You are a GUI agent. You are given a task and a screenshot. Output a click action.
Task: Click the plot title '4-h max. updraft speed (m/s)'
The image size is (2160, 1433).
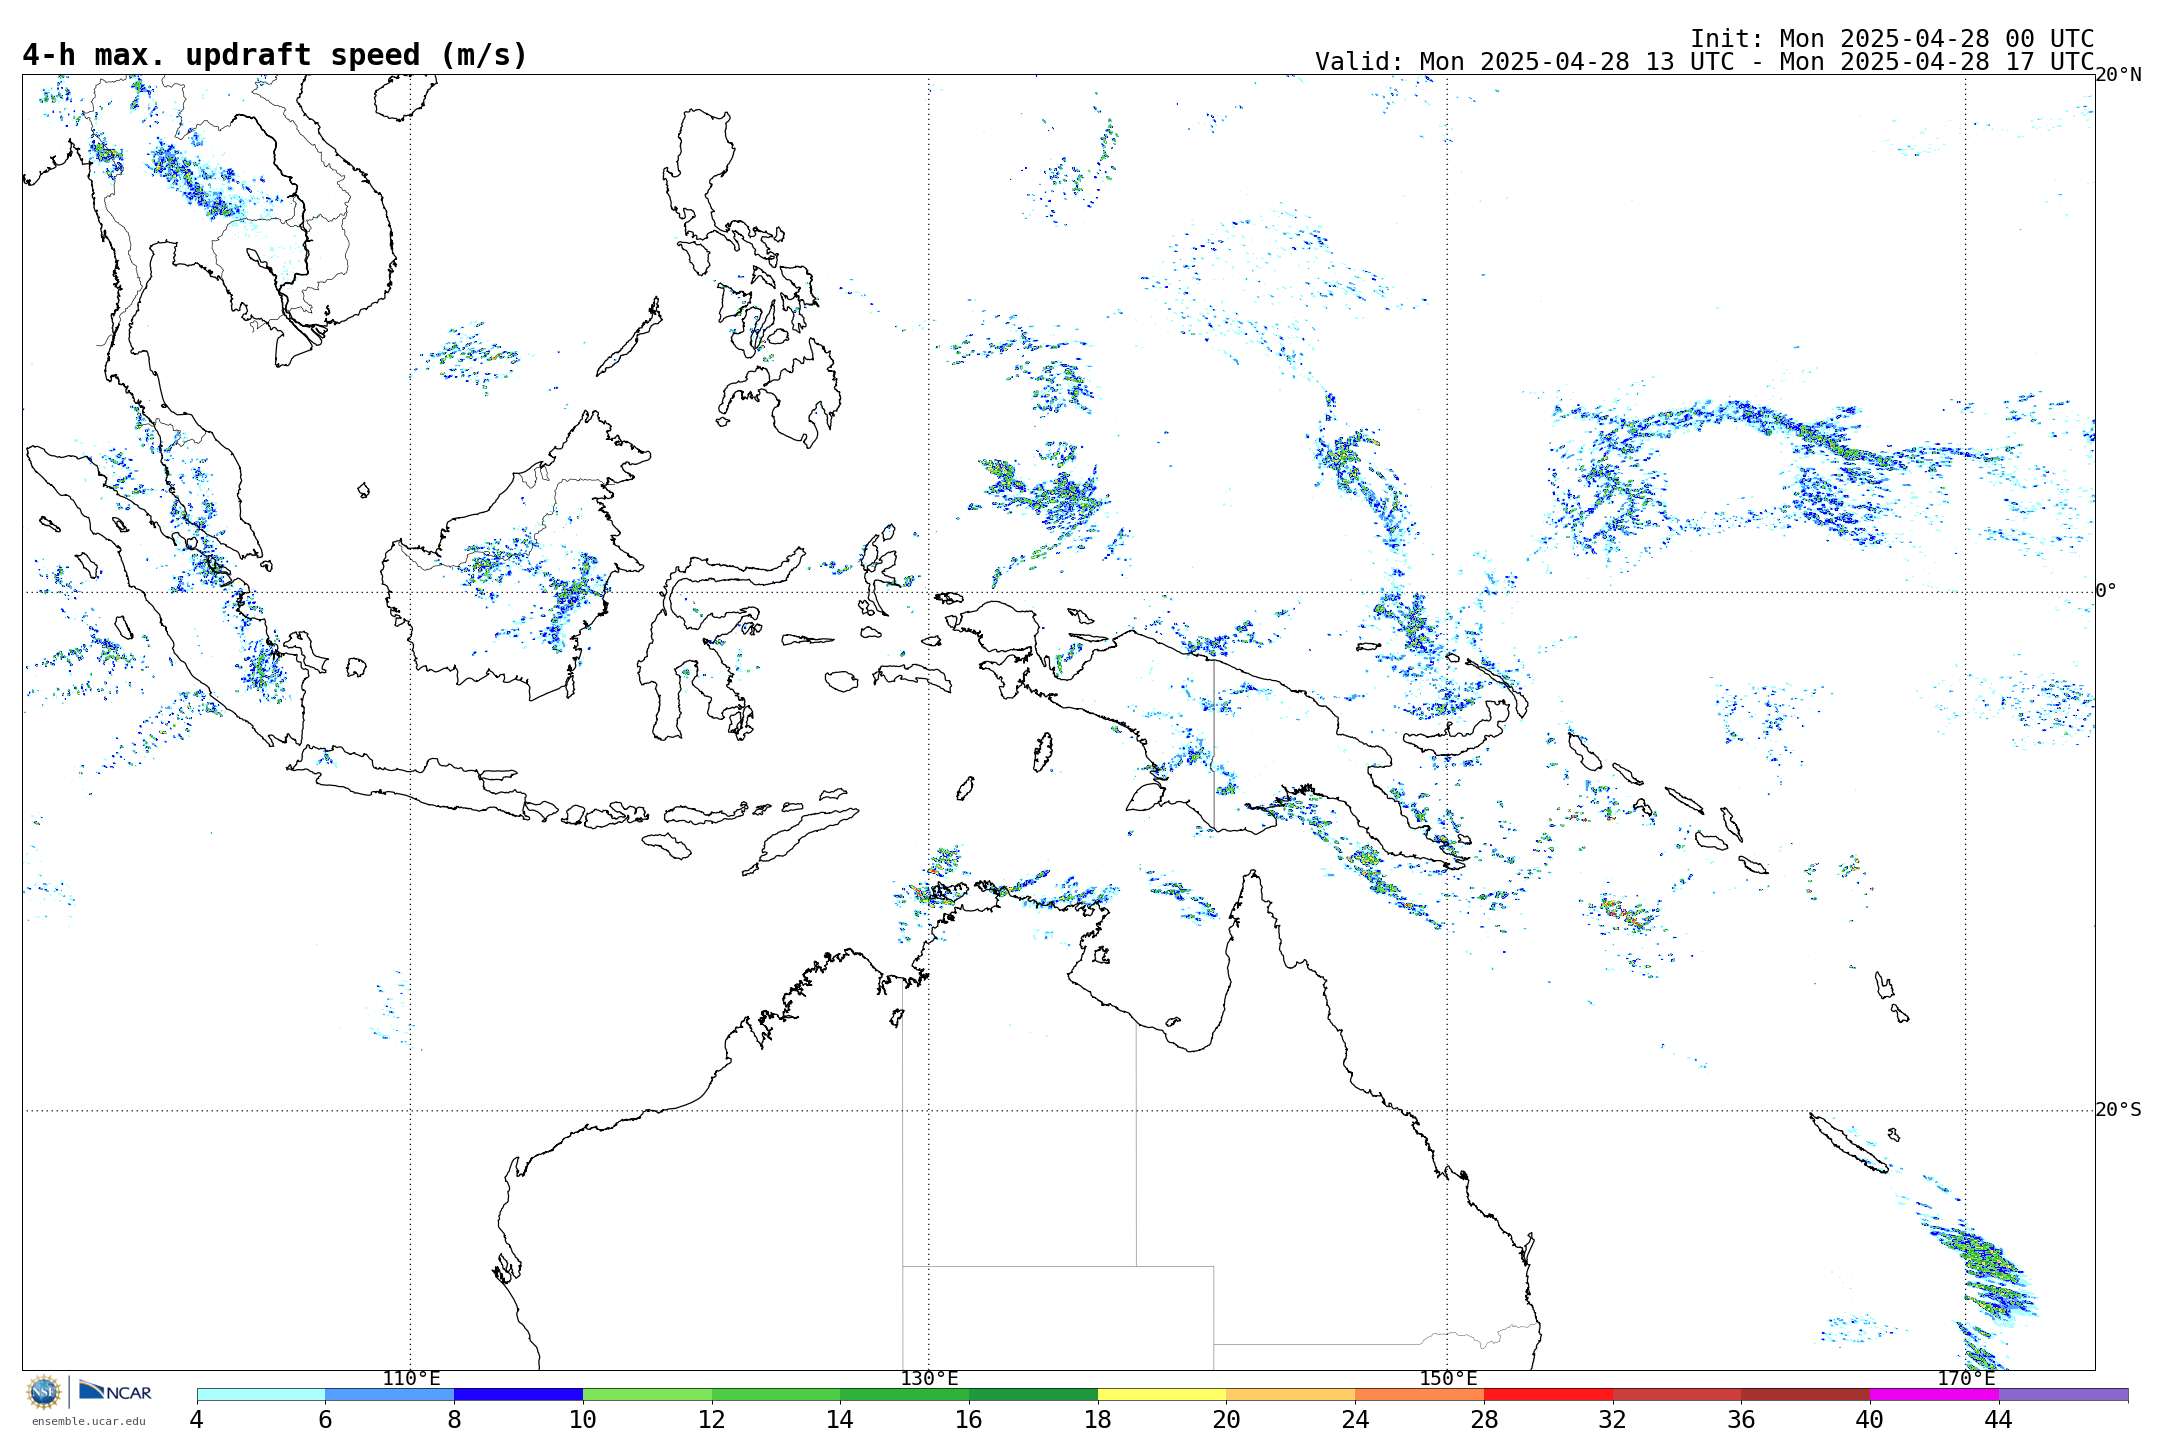click(x=274, y=55)
